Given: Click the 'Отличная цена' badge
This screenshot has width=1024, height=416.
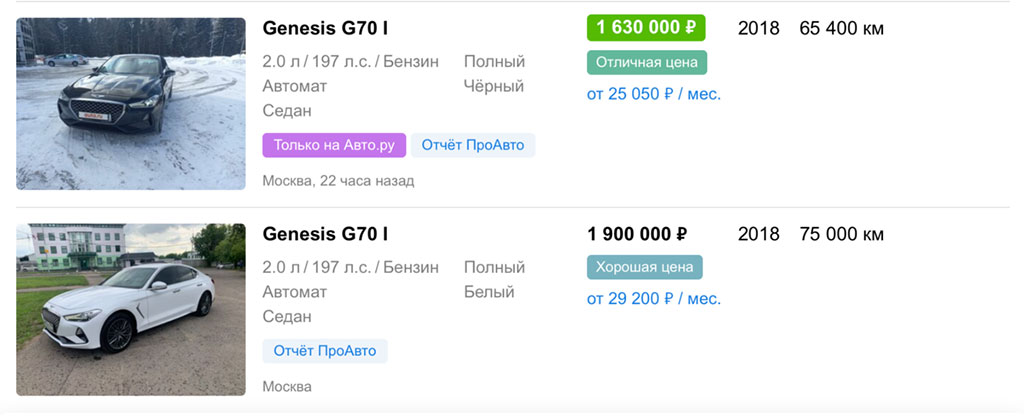Looking at the screenshot, I should (646, 62).
